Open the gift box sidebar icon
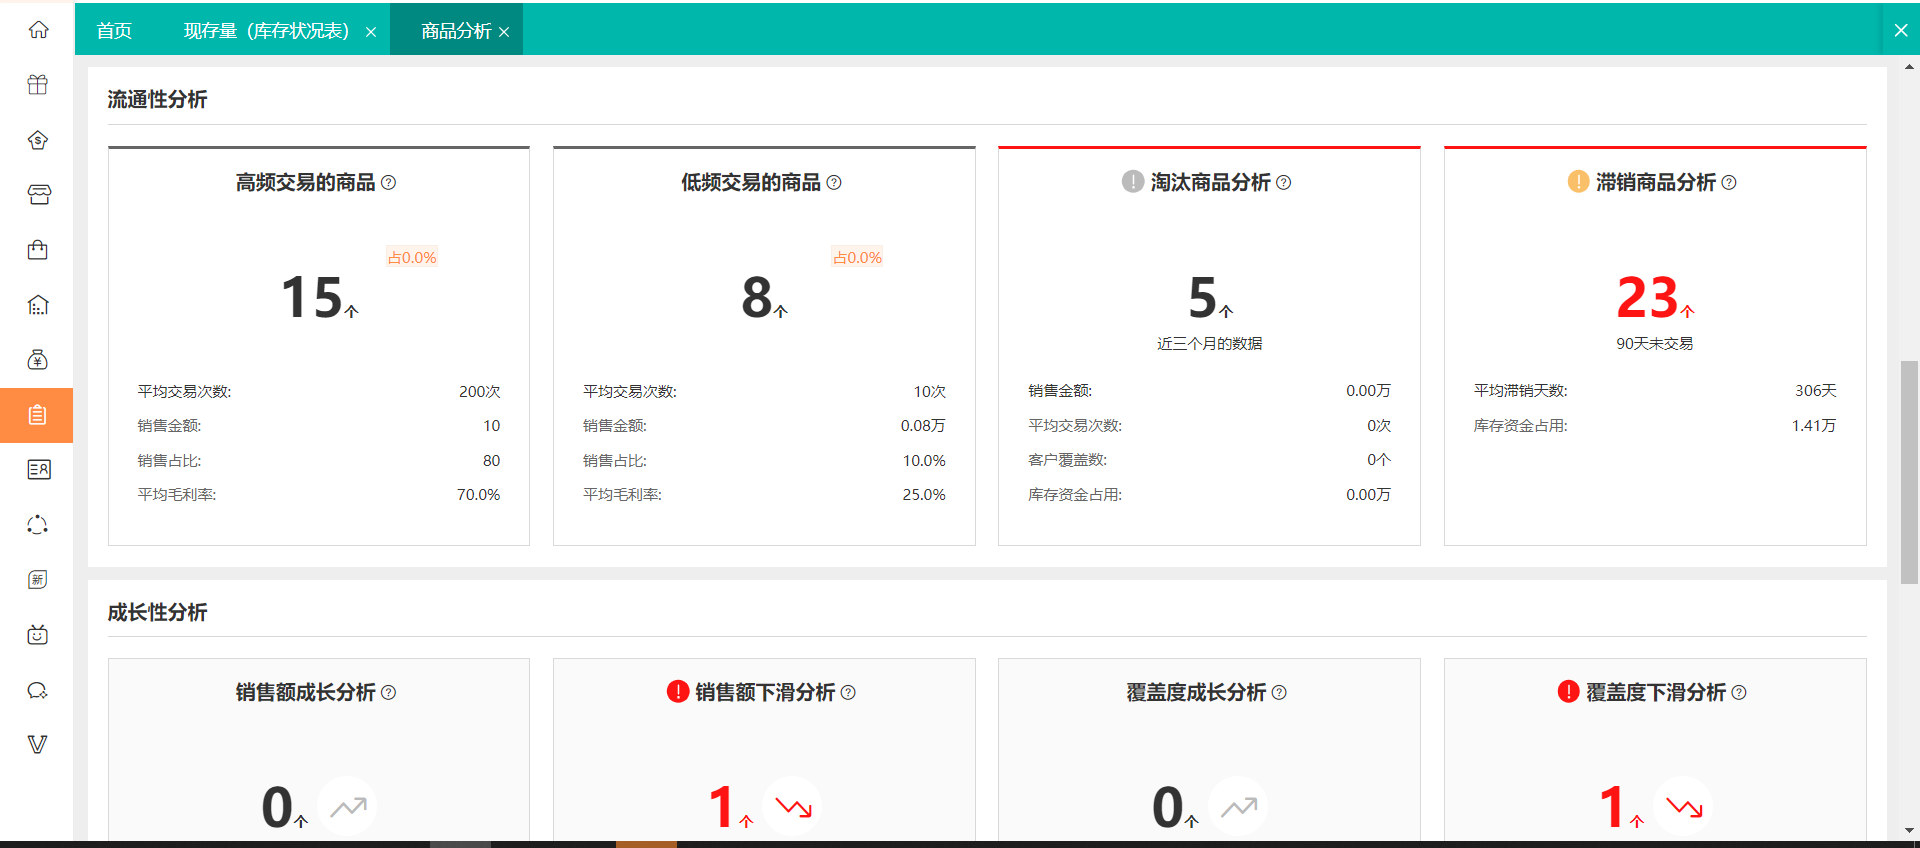This screenshot has width=1920, height=848. click(x=38, y=85)
